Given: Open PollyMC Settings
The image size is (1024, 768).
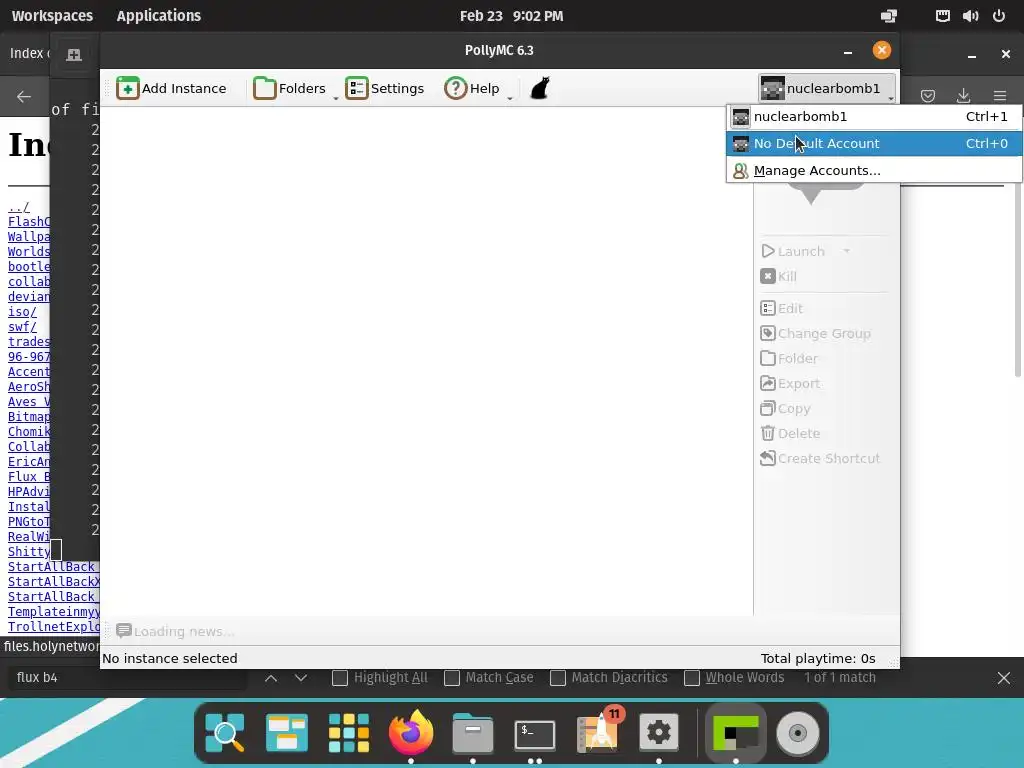Looking at the screenshot, I should [x=385, y=88].
